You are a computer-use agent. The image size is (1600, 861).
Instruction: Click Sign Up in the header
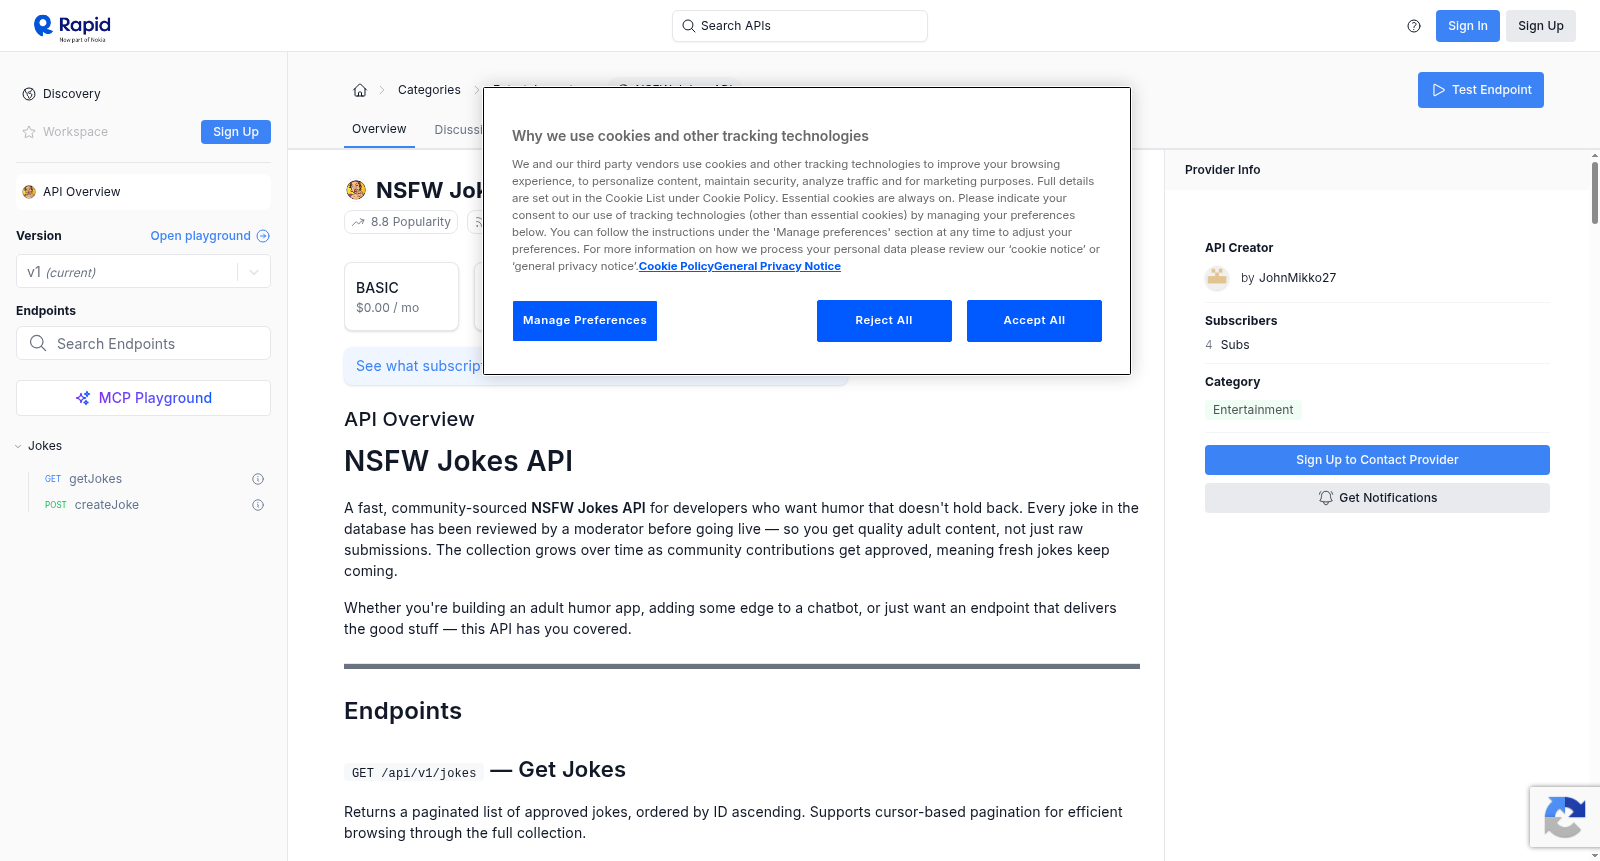(1540, 26)
